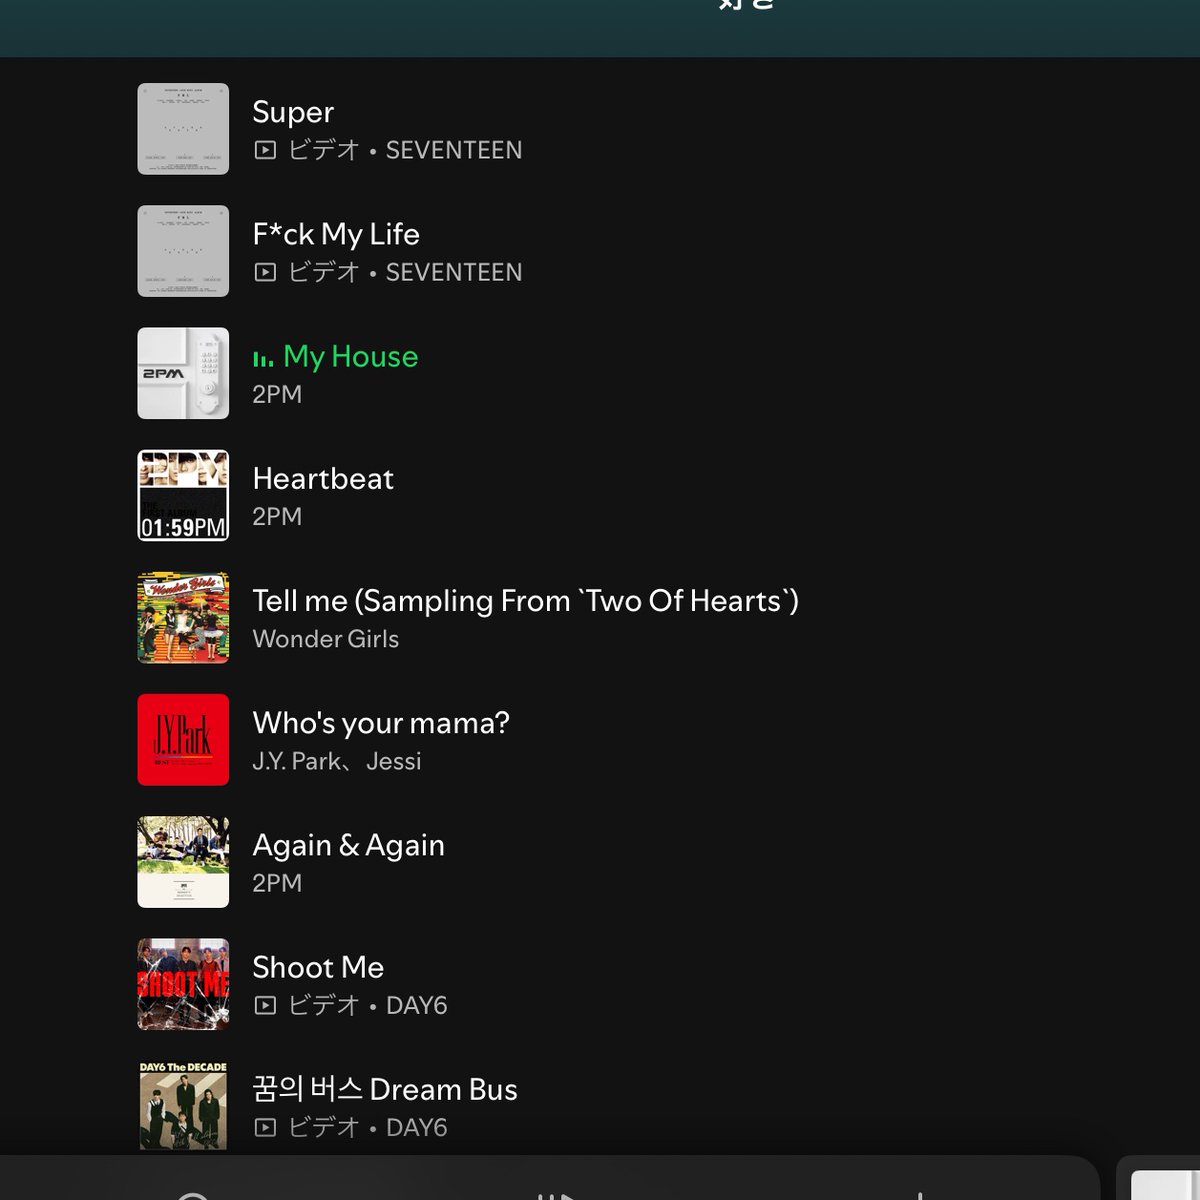Select the 2PM My House cover art
The height and width of the screenshot is (1200, 1200).
[x=183, y=373]
